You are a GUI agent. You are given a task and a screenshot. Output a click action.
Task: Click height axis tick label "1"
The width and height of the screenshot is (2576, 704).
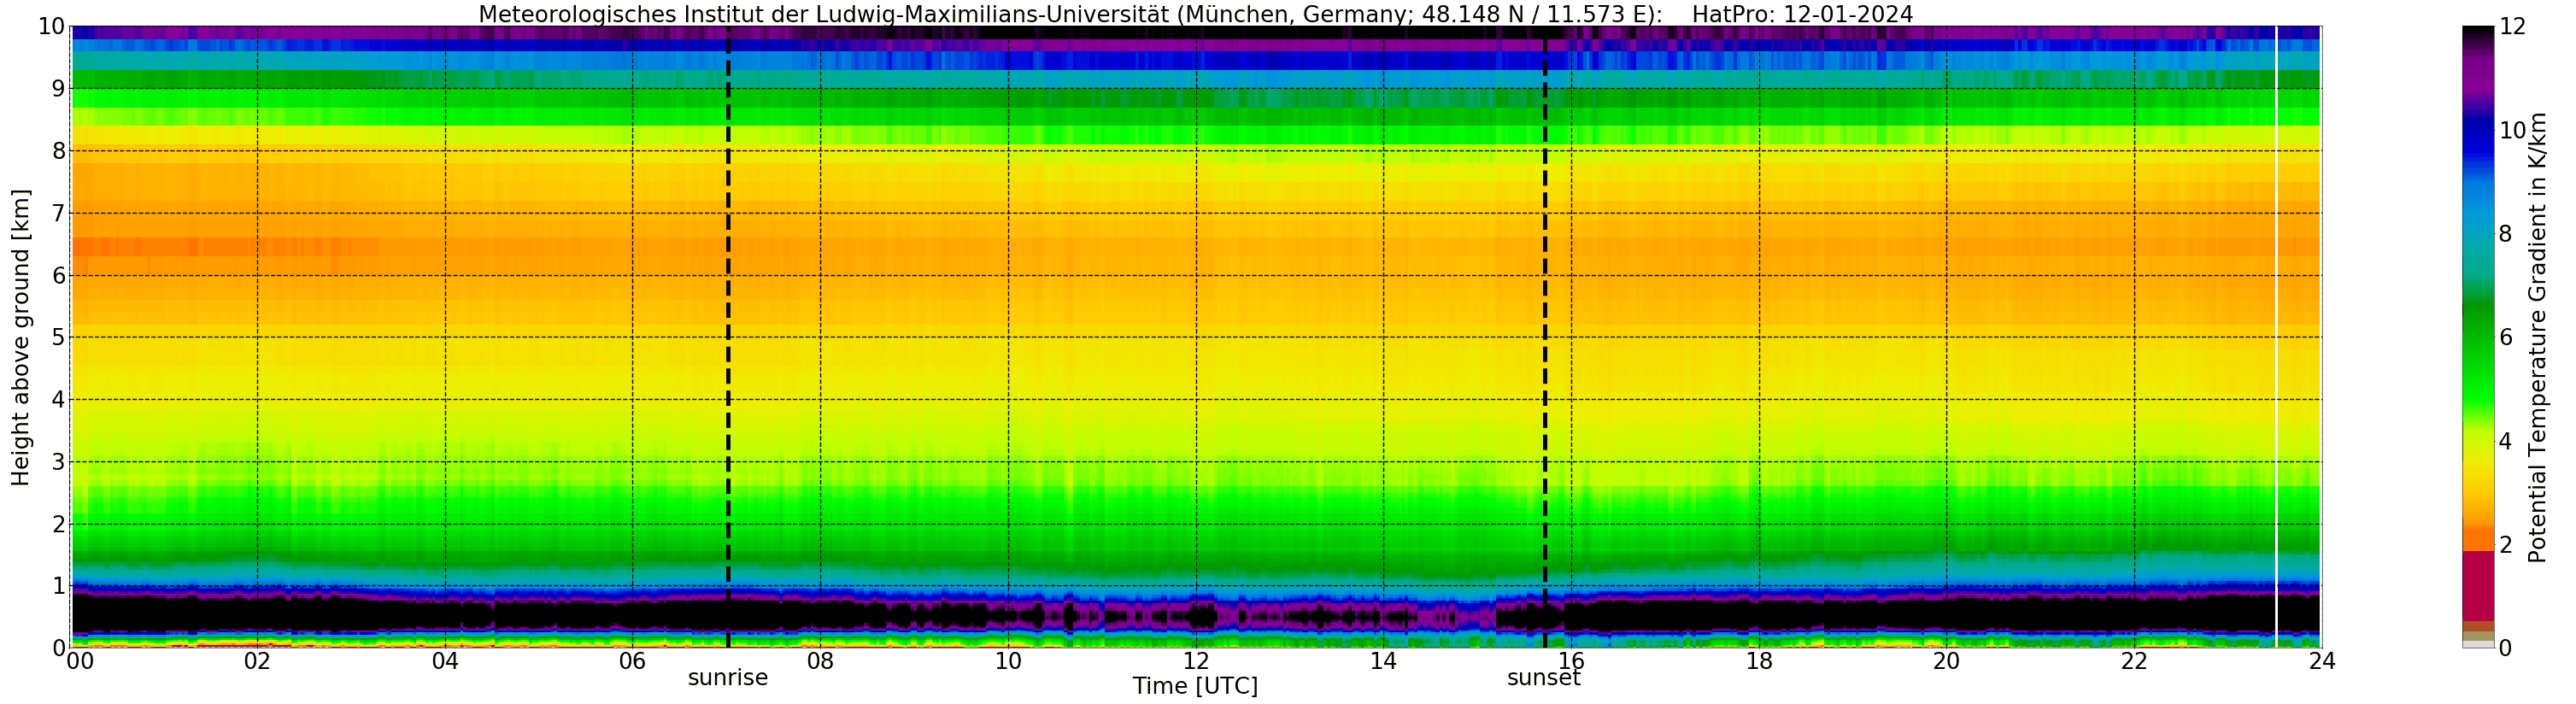(x=58, y=586)
